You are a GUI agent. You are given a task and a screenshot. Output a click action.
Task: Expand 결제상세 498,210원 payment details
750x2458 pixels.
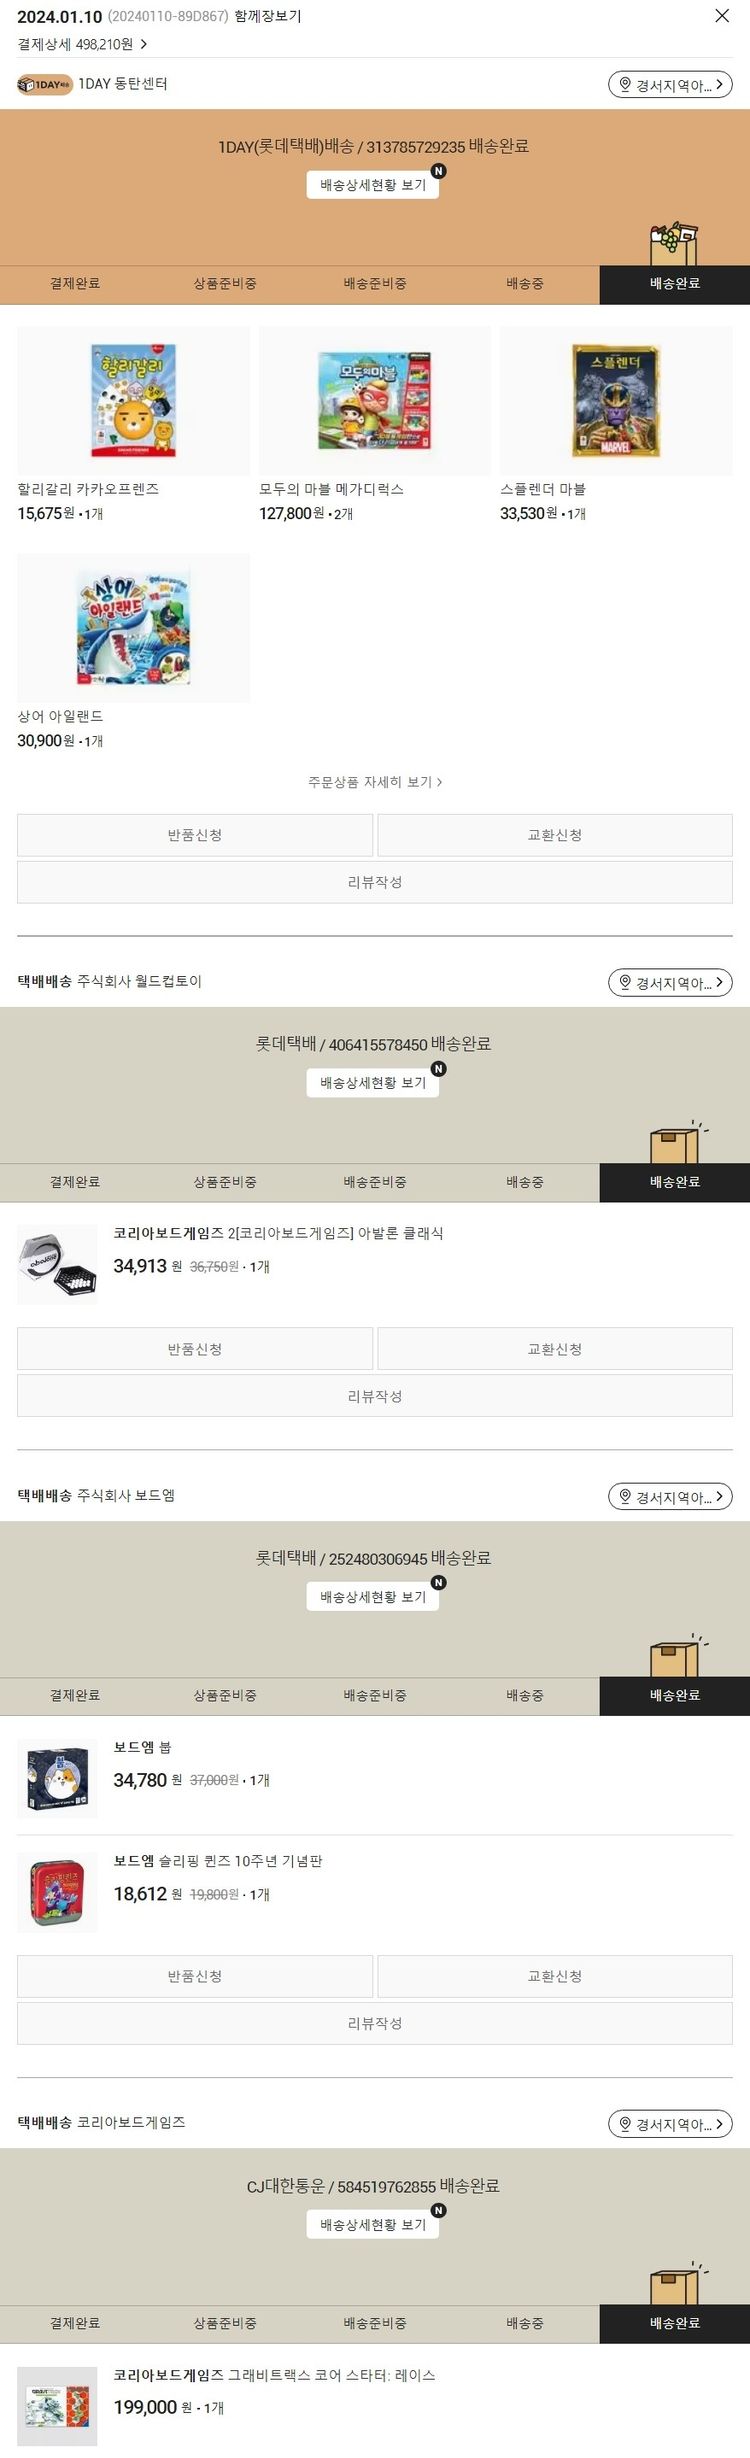coord(82,44)
